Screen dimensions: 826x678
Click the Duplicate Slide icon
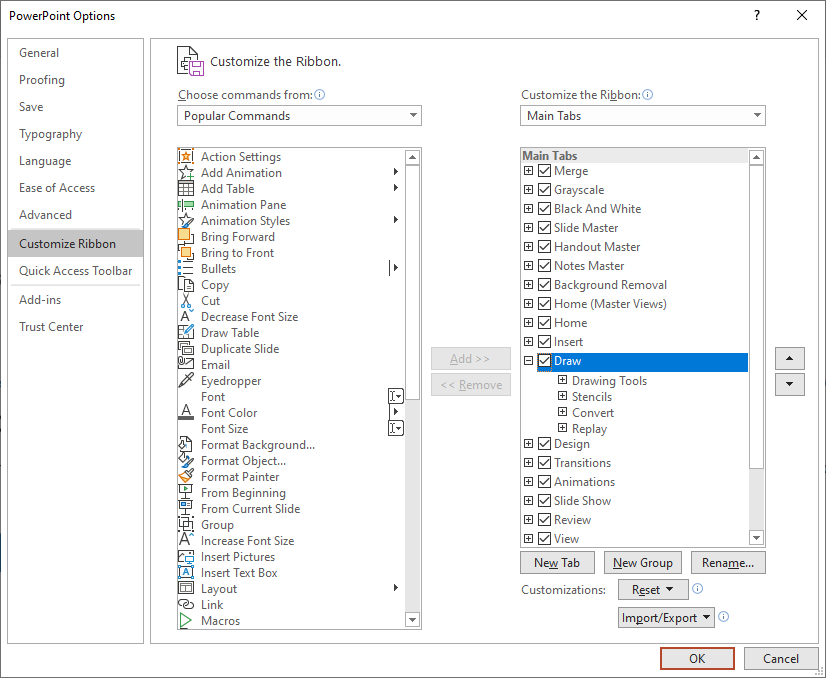click(185, 349)
